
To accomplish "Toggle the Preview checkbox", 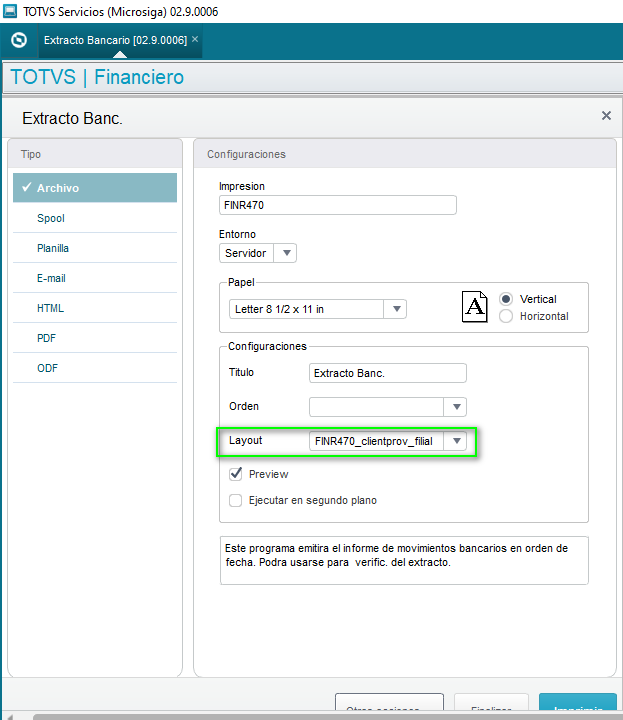I will (236, 474).
